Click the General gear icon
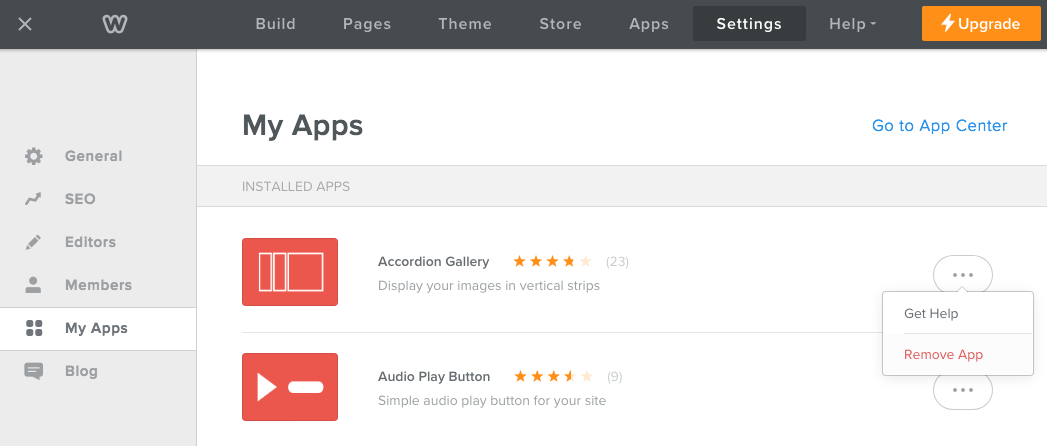The height and width of the screenshot is (446, 1047). pyautogui.click(x=33, y=156)
